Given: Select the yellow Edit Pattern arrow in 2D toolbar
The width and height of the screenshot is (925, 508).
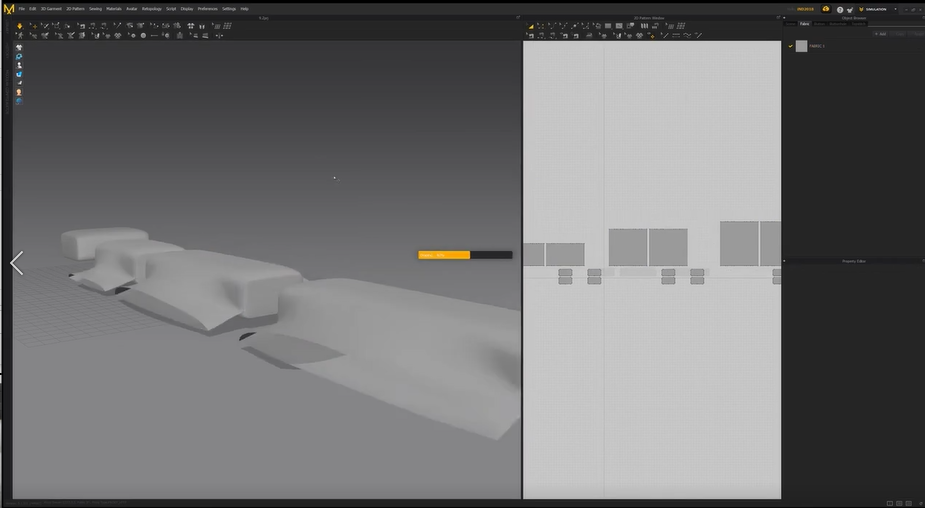Looking at the screenshot, I should (x=530, y=26).
